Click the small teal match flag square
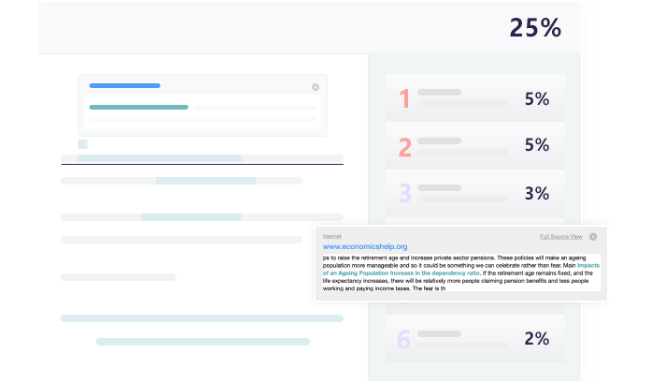Viewport: 646px width, 384px height. [82, 144]
